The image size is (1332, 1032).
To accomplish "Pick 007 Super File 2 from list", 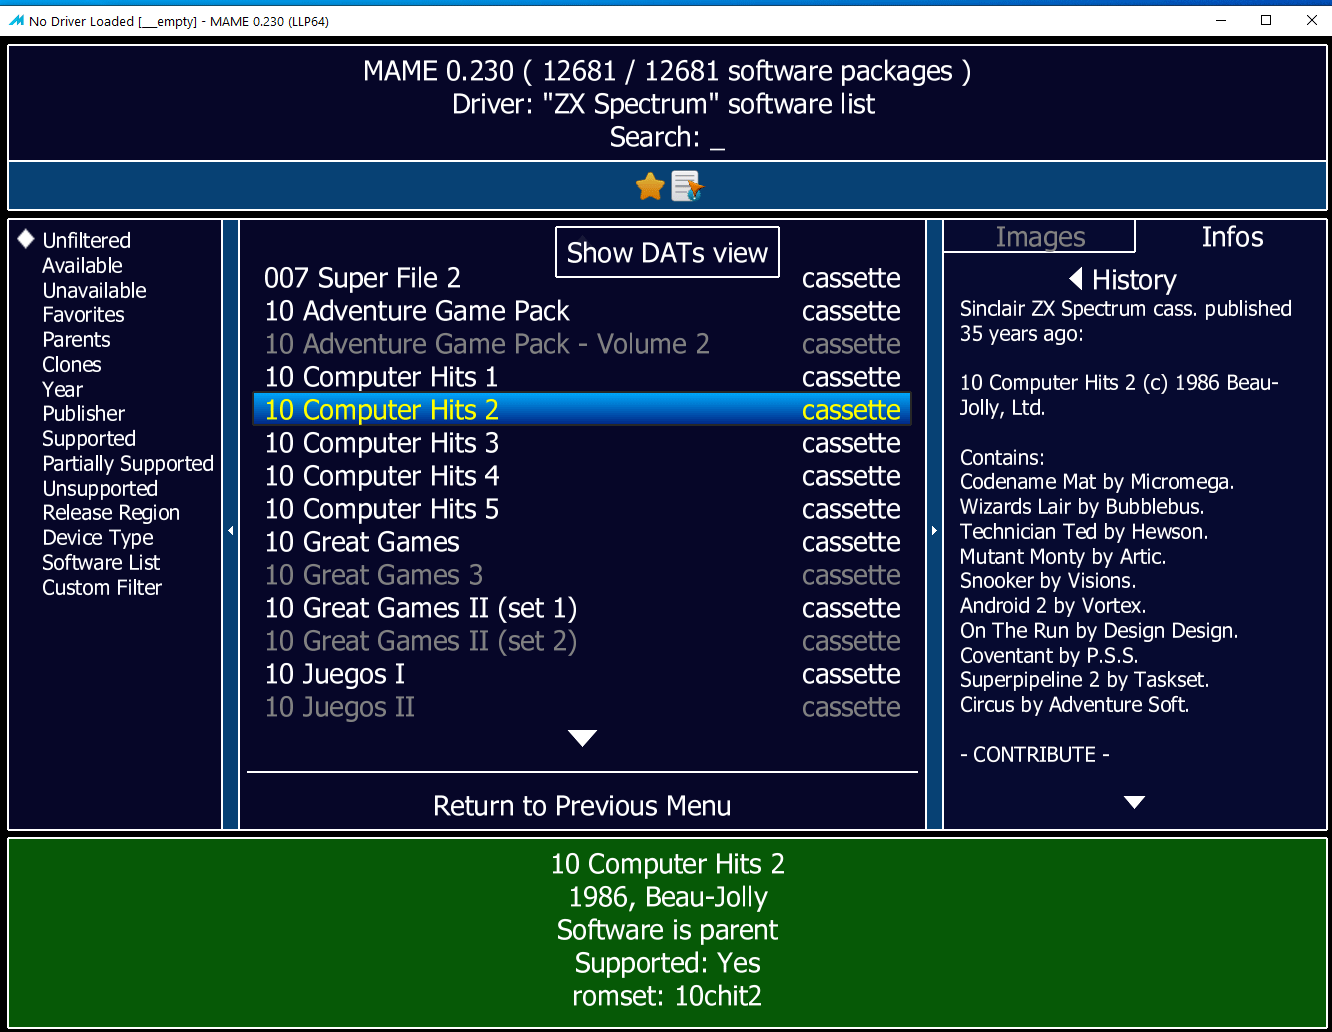I will pos(362,278).
